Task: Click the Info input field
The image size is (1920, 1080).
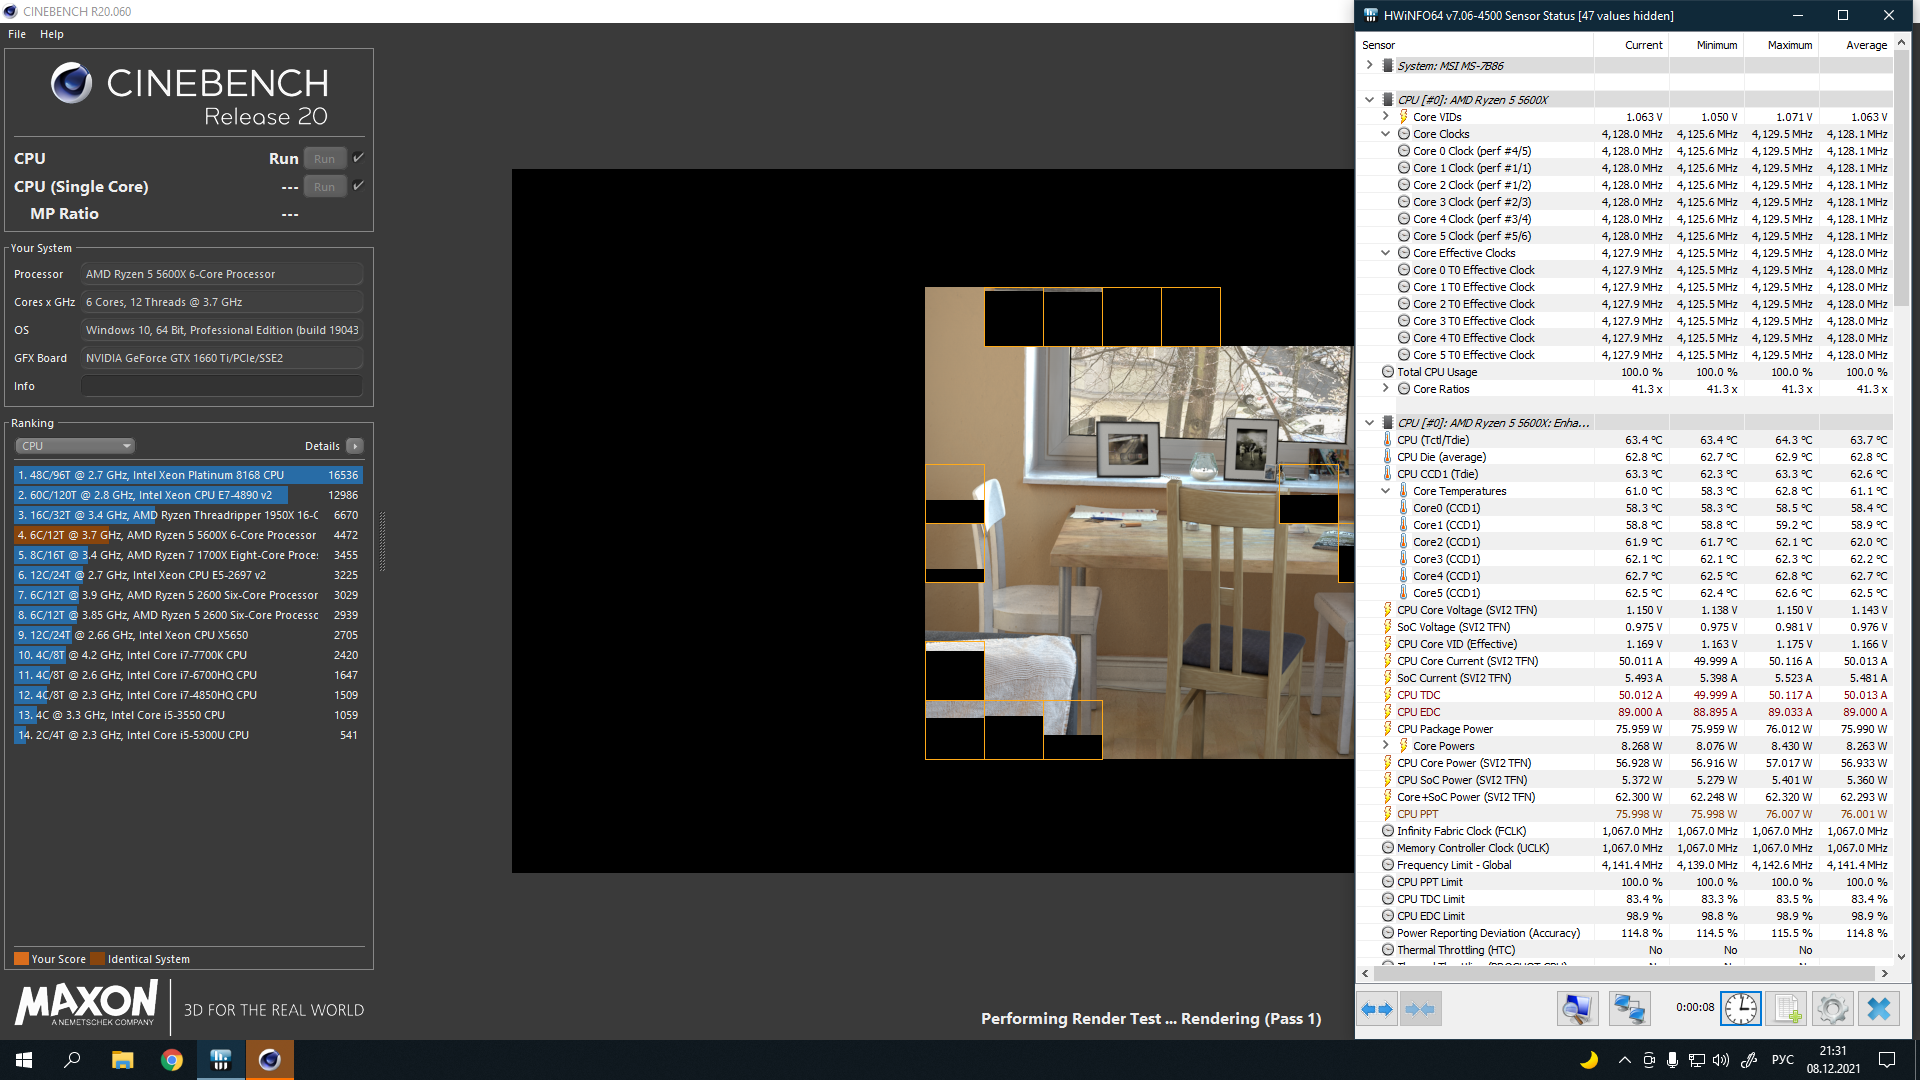Action: 222,386
